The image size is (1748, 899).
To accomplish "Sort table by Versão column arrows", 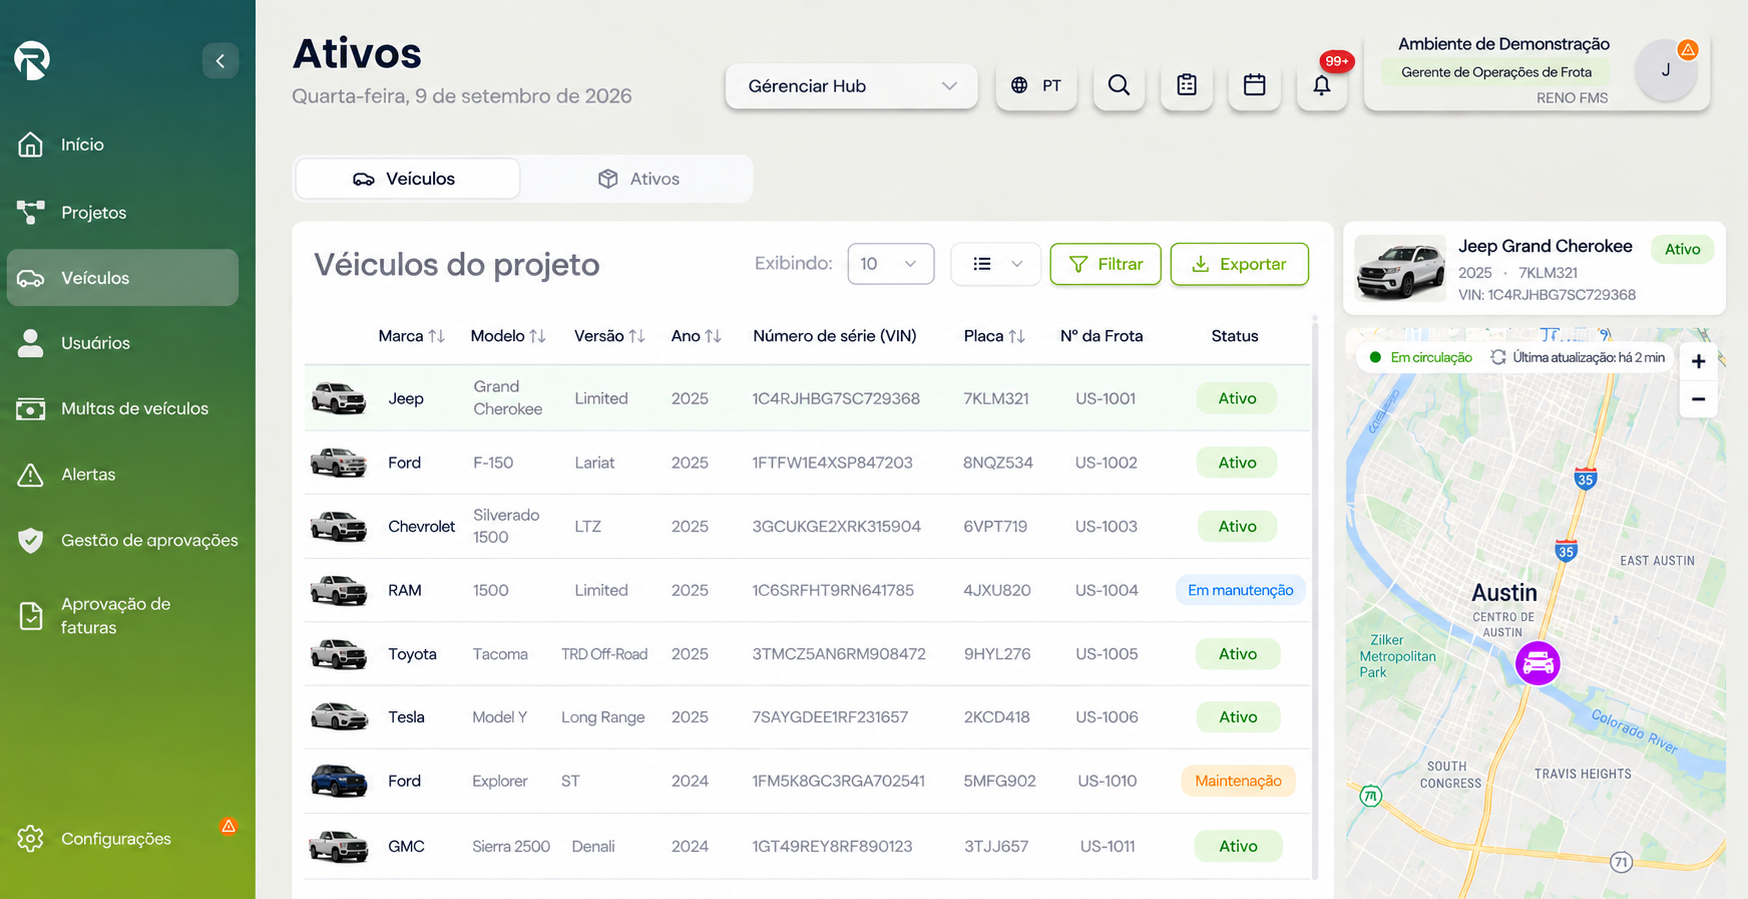I will pos(637,336).
